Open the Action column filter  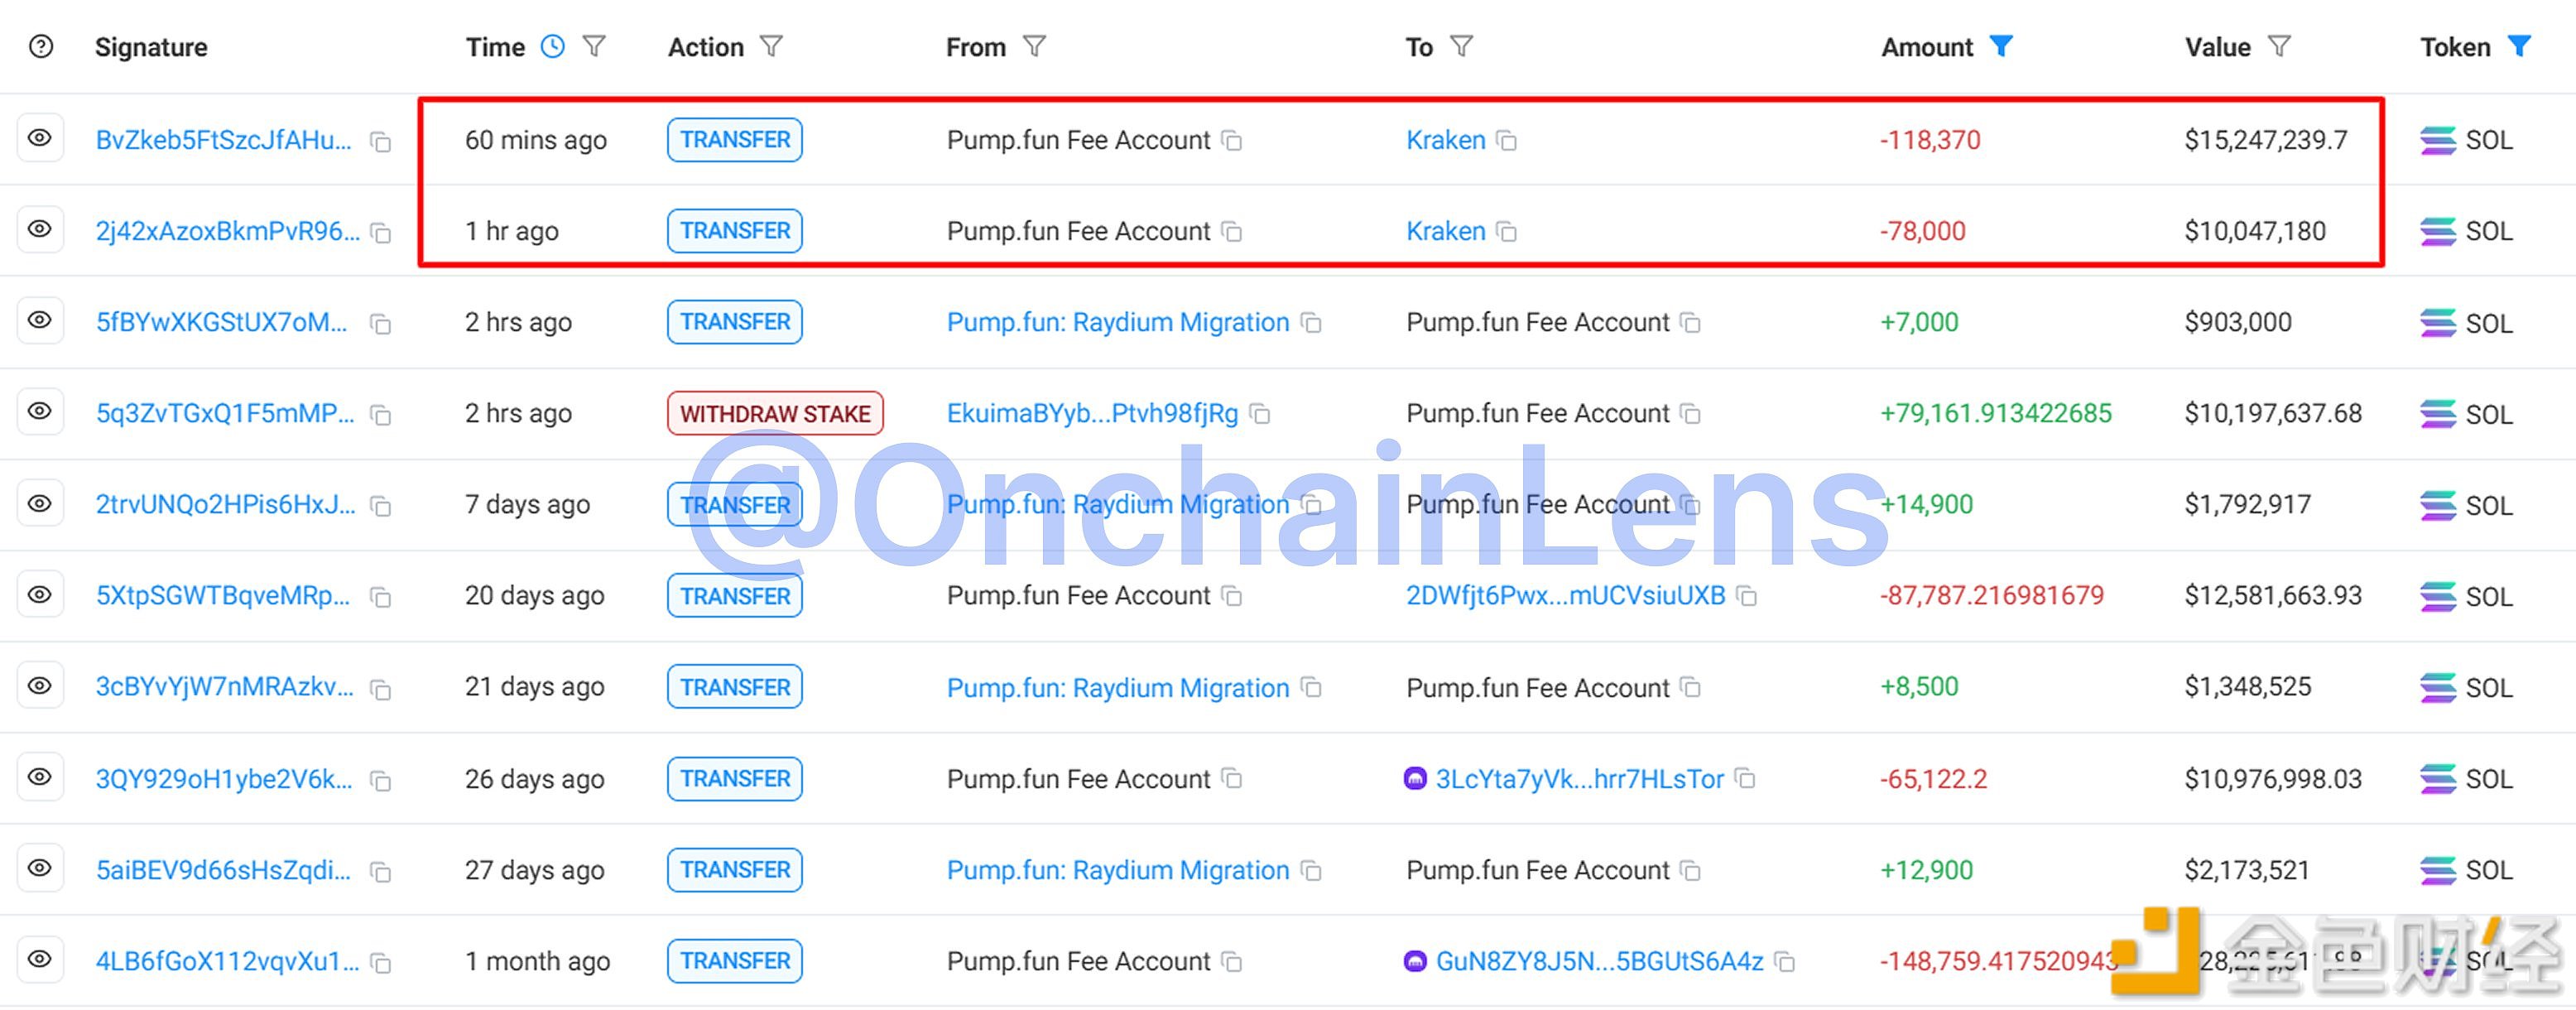[x=771, y=47]
